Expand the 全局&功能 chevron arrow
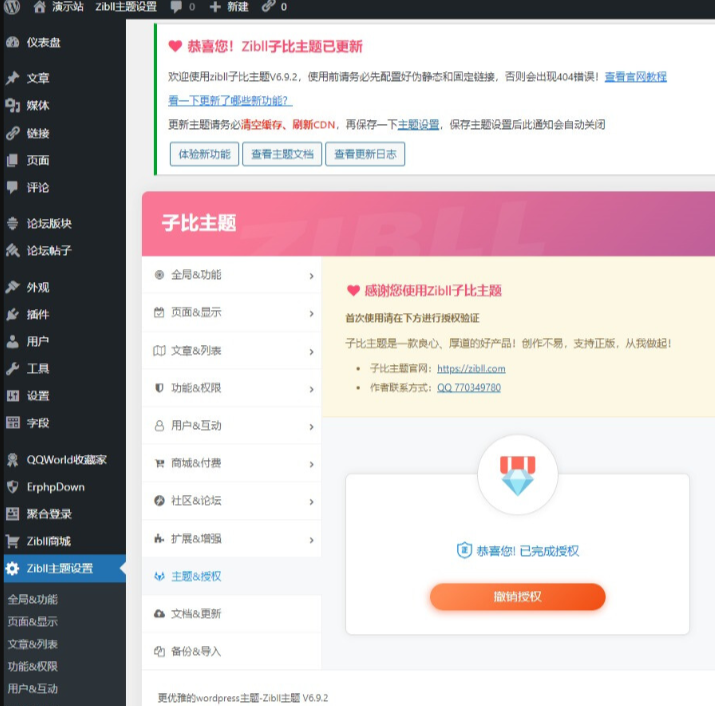The image size is (715, 706). [311, 275]
